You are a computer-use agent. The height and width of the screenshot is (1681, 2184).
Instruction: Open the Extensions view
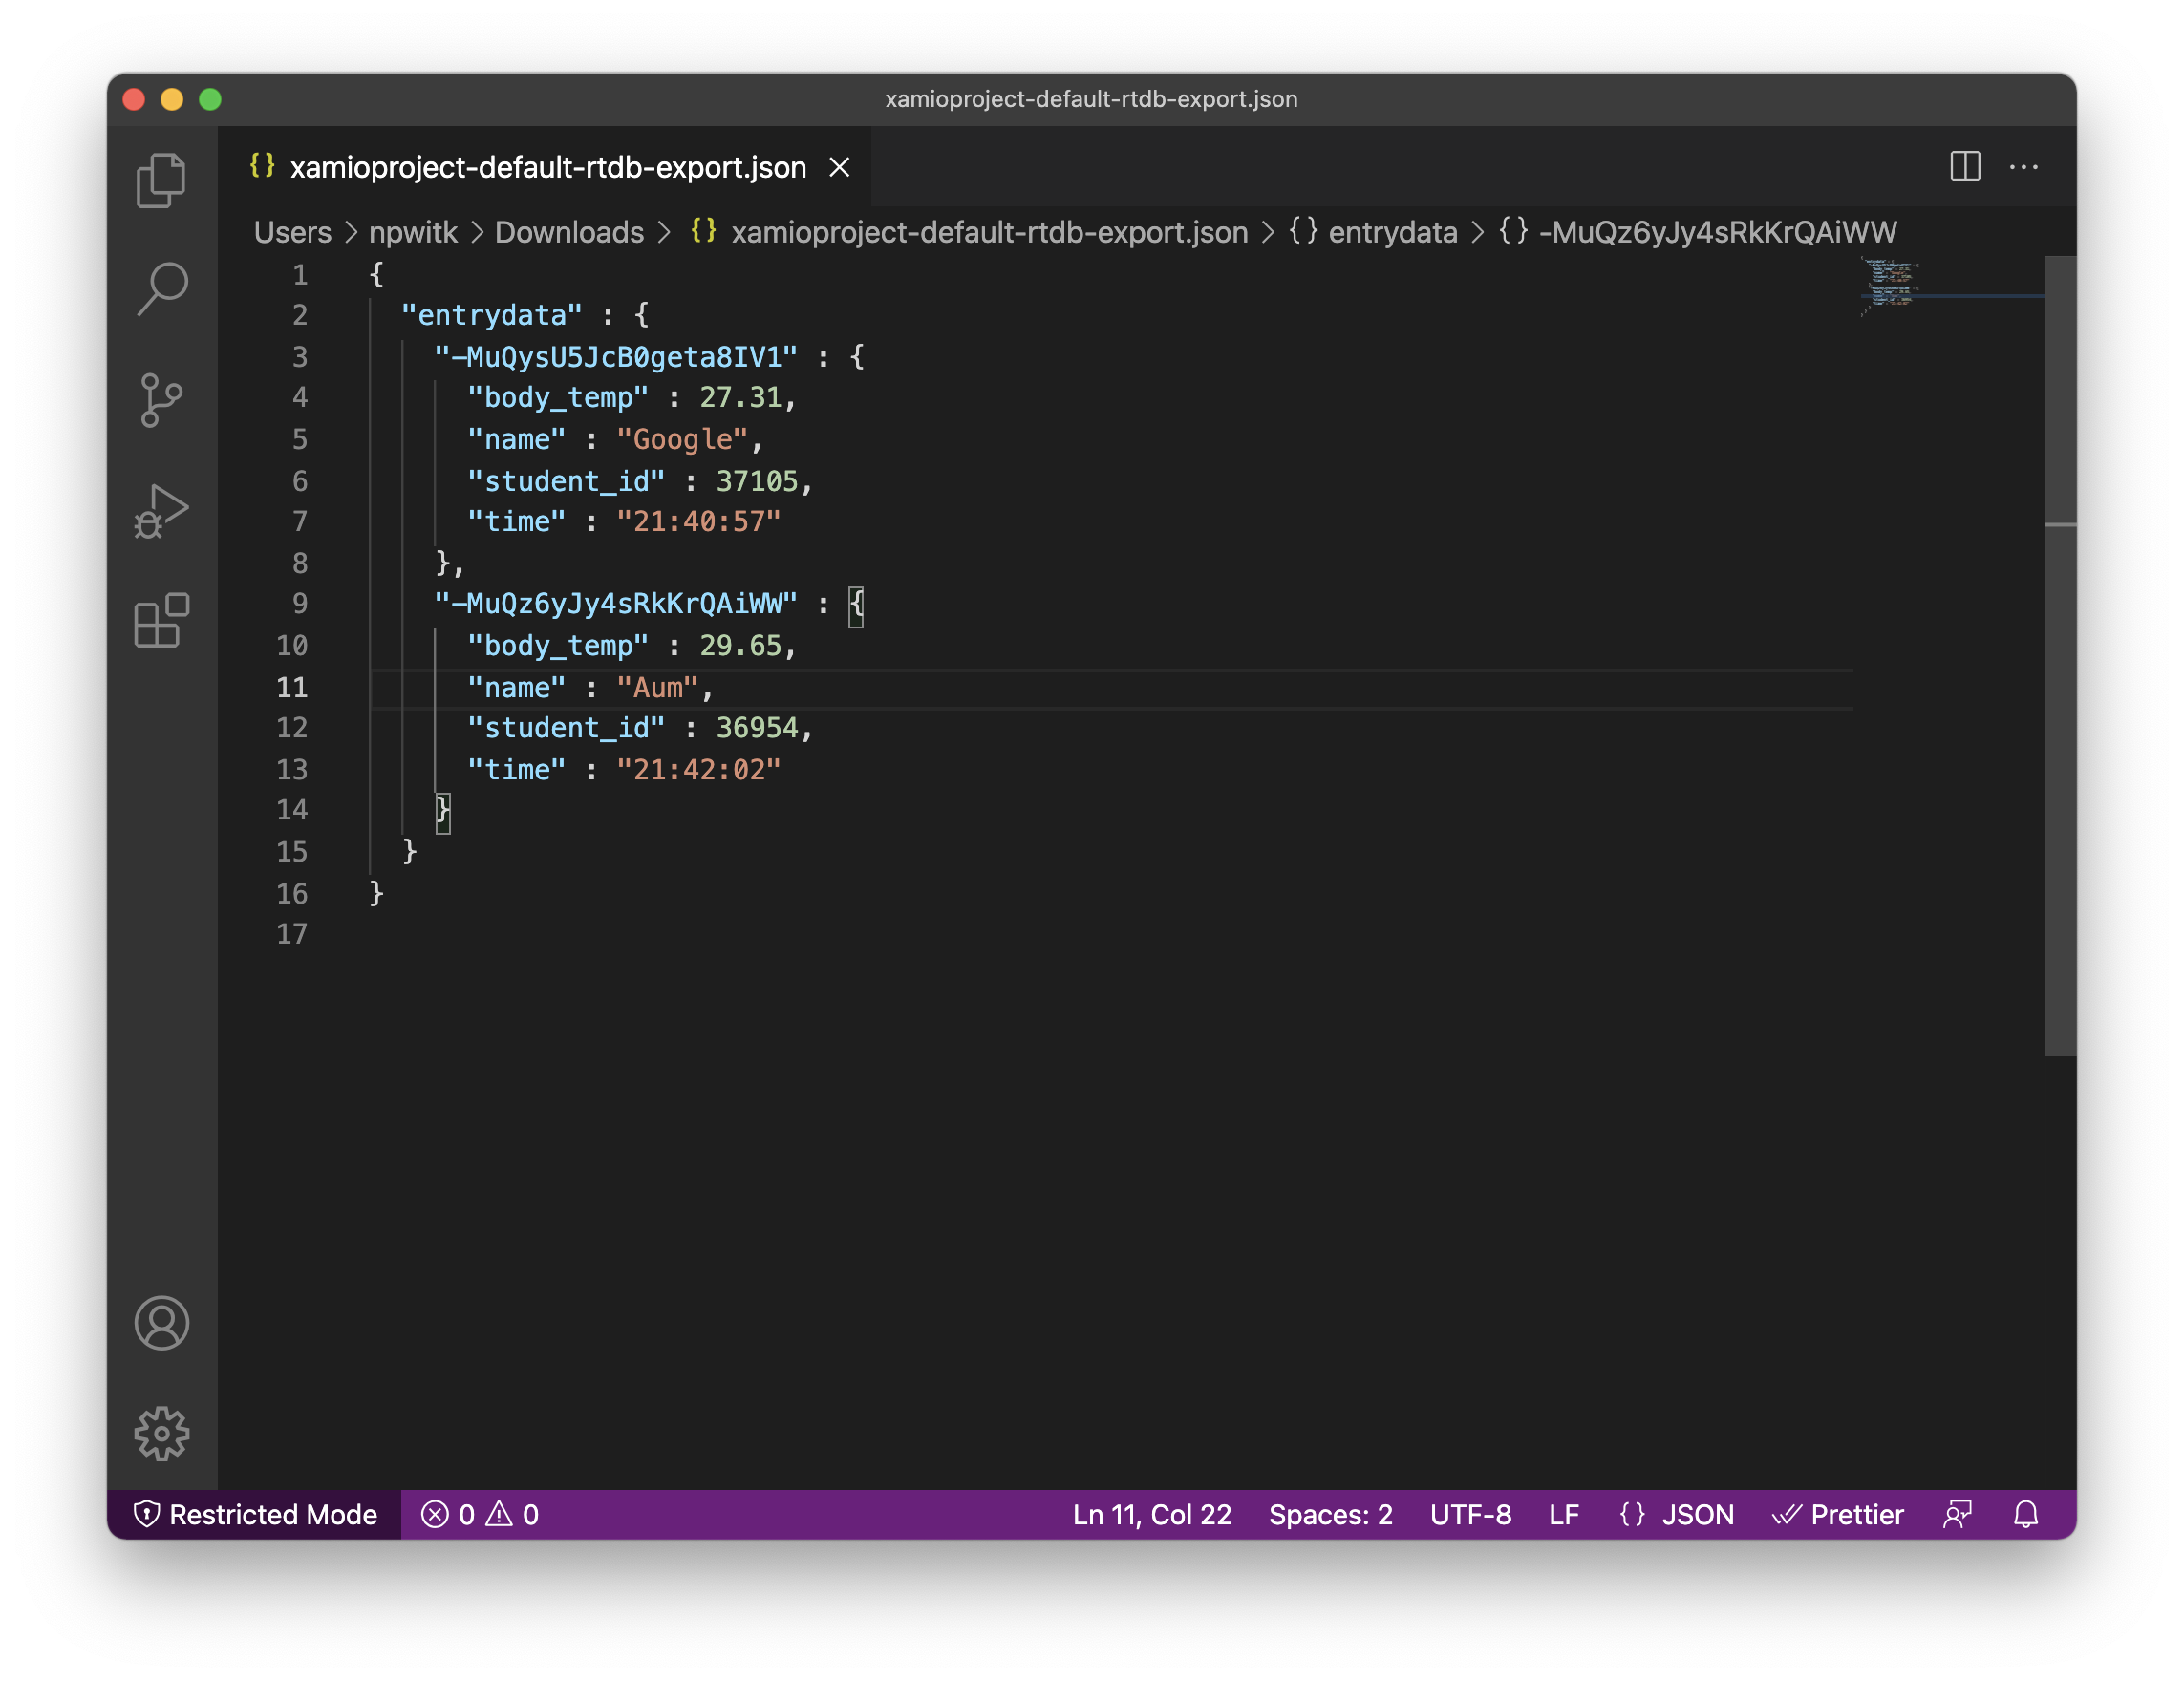point(161,620)
